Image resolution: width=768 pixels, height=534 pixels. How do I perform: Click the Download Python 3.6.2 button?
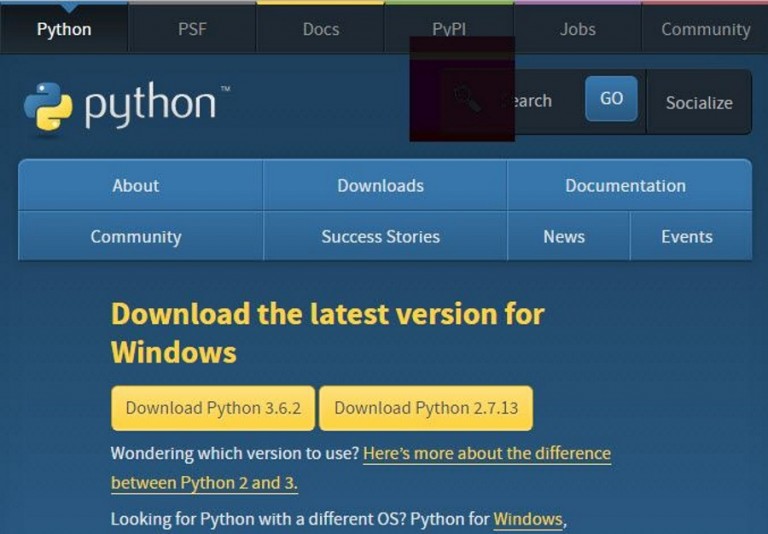213,408
